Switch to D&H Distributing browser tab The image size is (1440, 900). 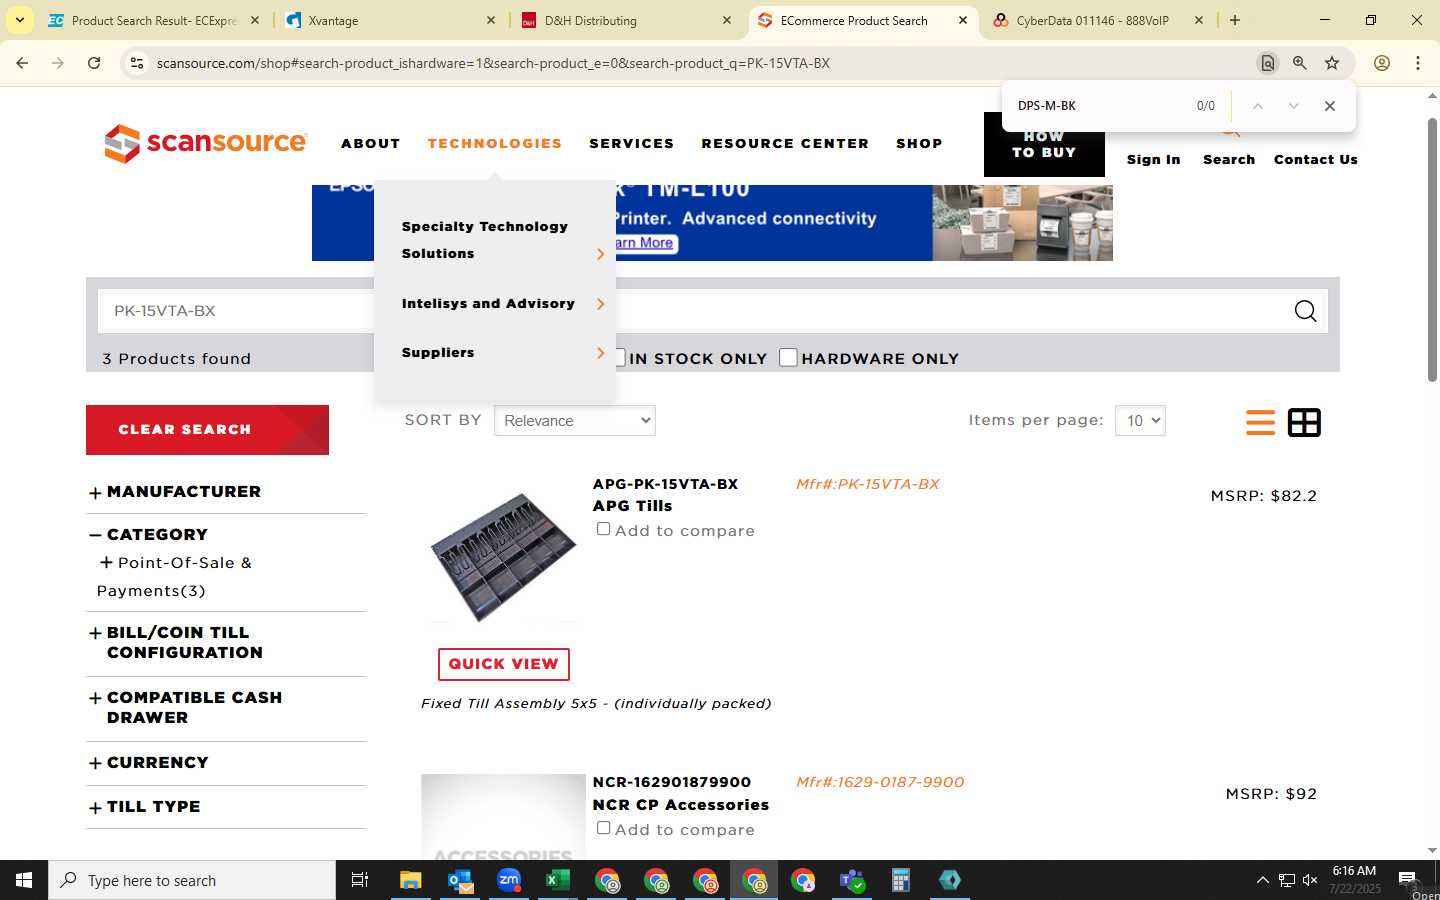[x=627, y=20]
